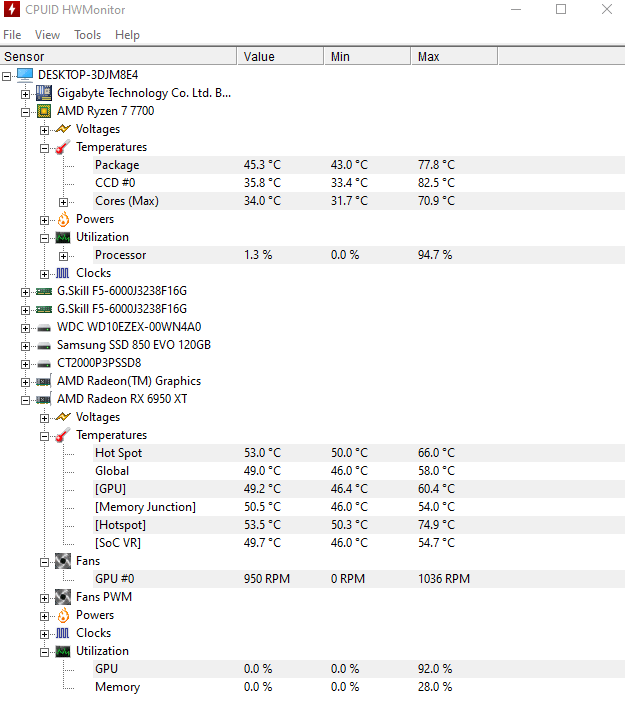Expand the Fans PWM section
The width and height of the screenshot is (625, 707).
(45, 597)
